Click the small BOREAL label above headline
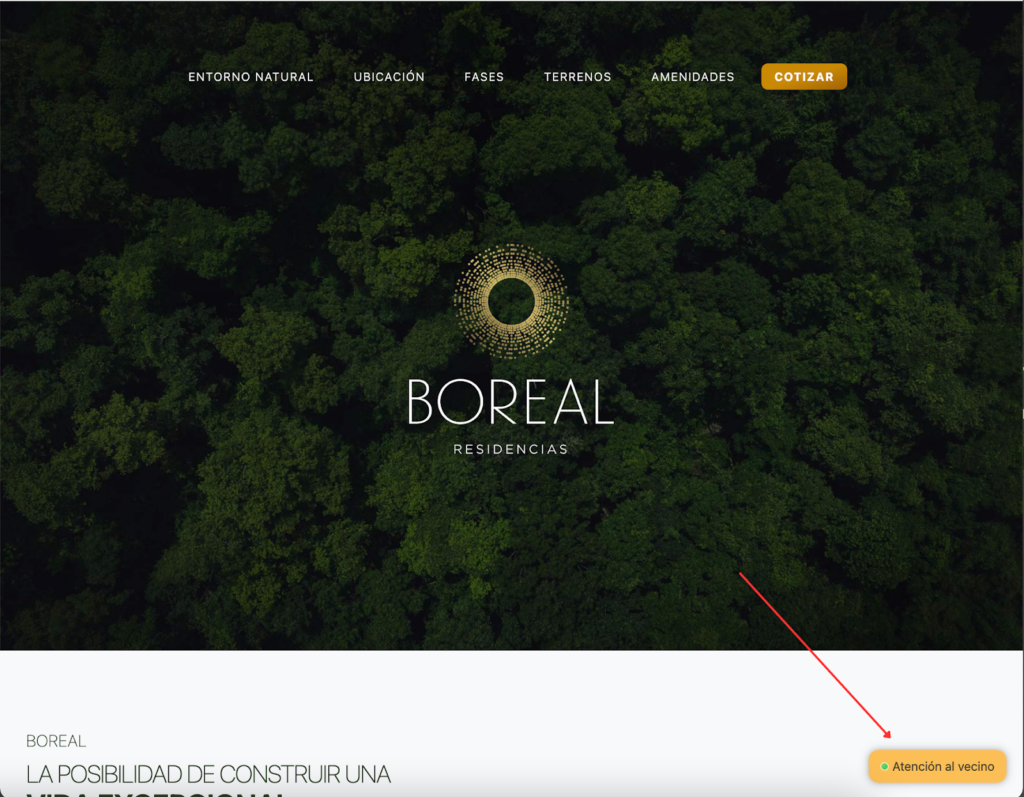Viewport: 1024px width, 797px height. pyautogui.click(x=56, y=741)
